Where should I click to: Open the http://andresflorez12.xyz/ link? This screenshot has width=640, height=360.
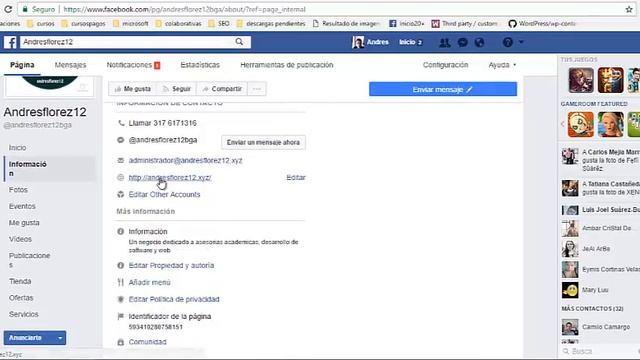(170, 178)
